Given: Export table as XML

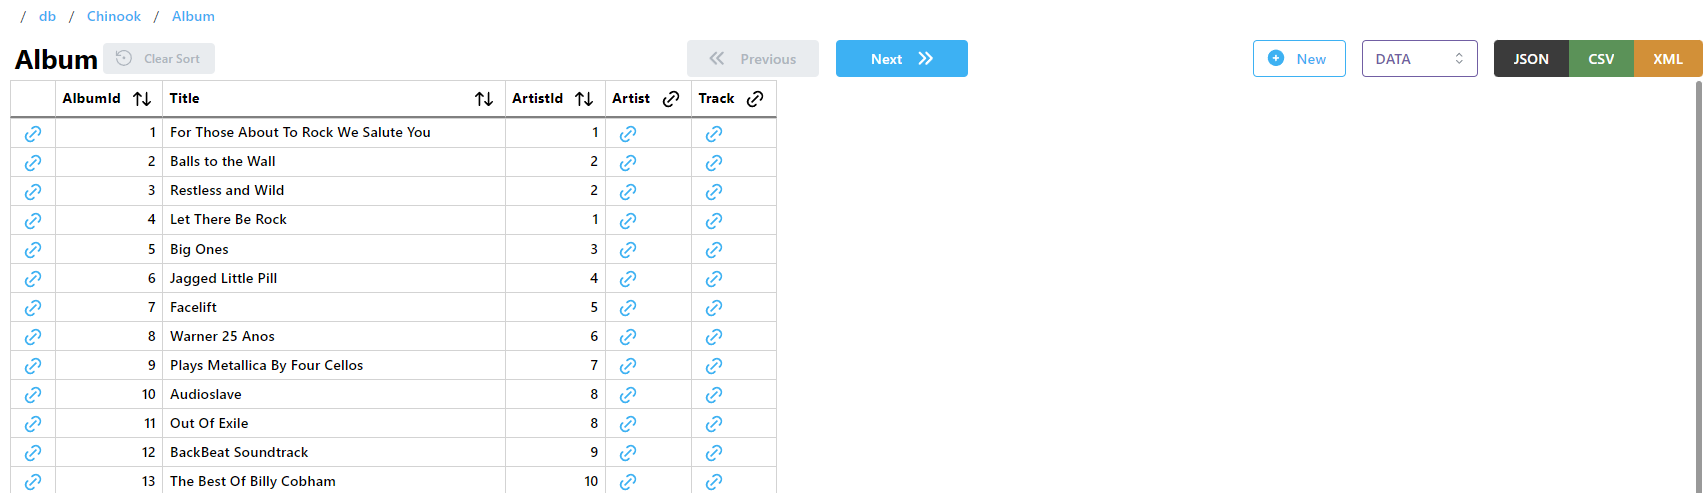Looking at the screenshot, I should click(1667, 59).
